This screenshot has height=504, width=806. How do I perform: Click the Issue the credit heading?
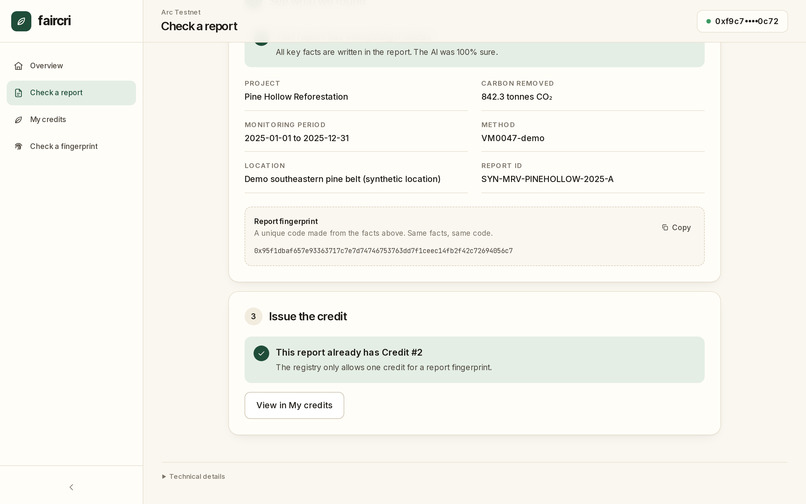coord(307,316)
